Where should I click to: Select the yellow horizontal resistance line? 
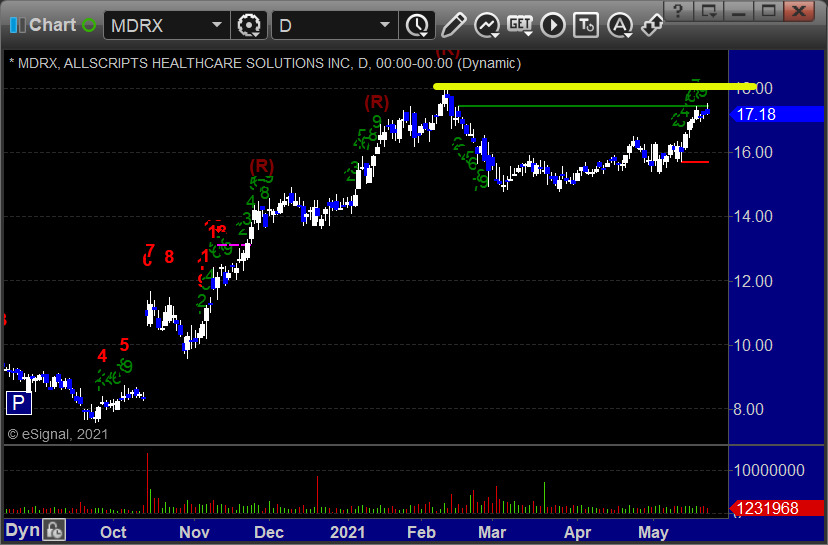click(595, 87)
